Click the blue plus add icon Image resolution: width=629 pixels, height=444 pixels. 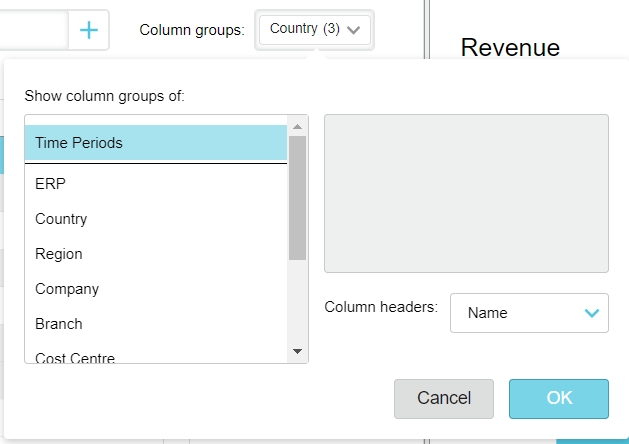[89, 30]
